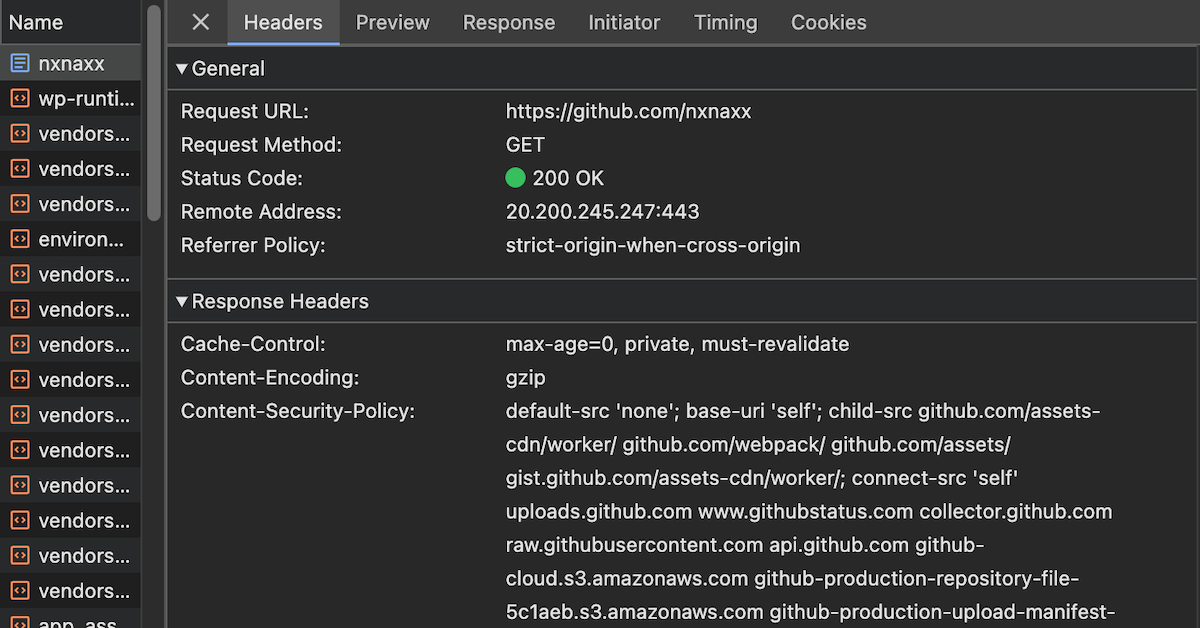
Task: Select the Initiator tab
Action: point(624,22)
